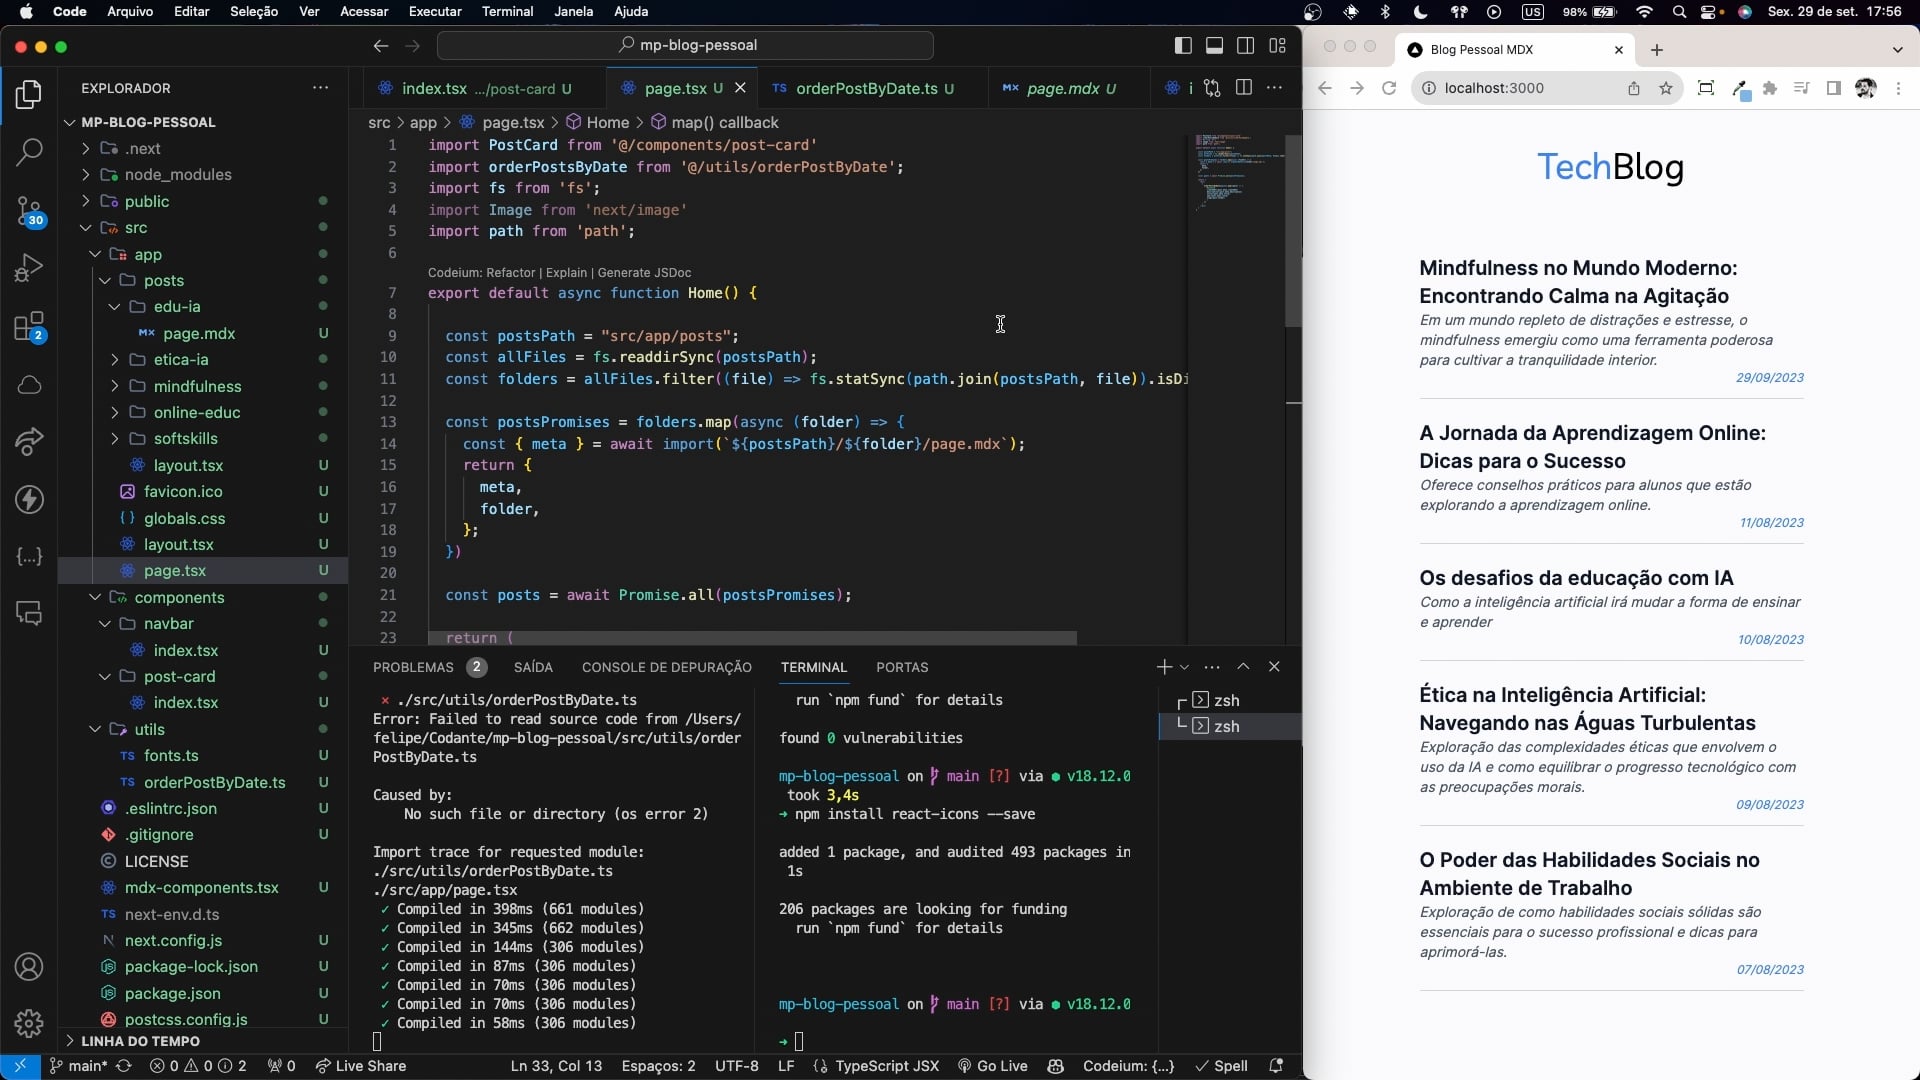Click the new terminal plus icon
Screen dimensions: 1920x1080
[x=1163, y=667]
